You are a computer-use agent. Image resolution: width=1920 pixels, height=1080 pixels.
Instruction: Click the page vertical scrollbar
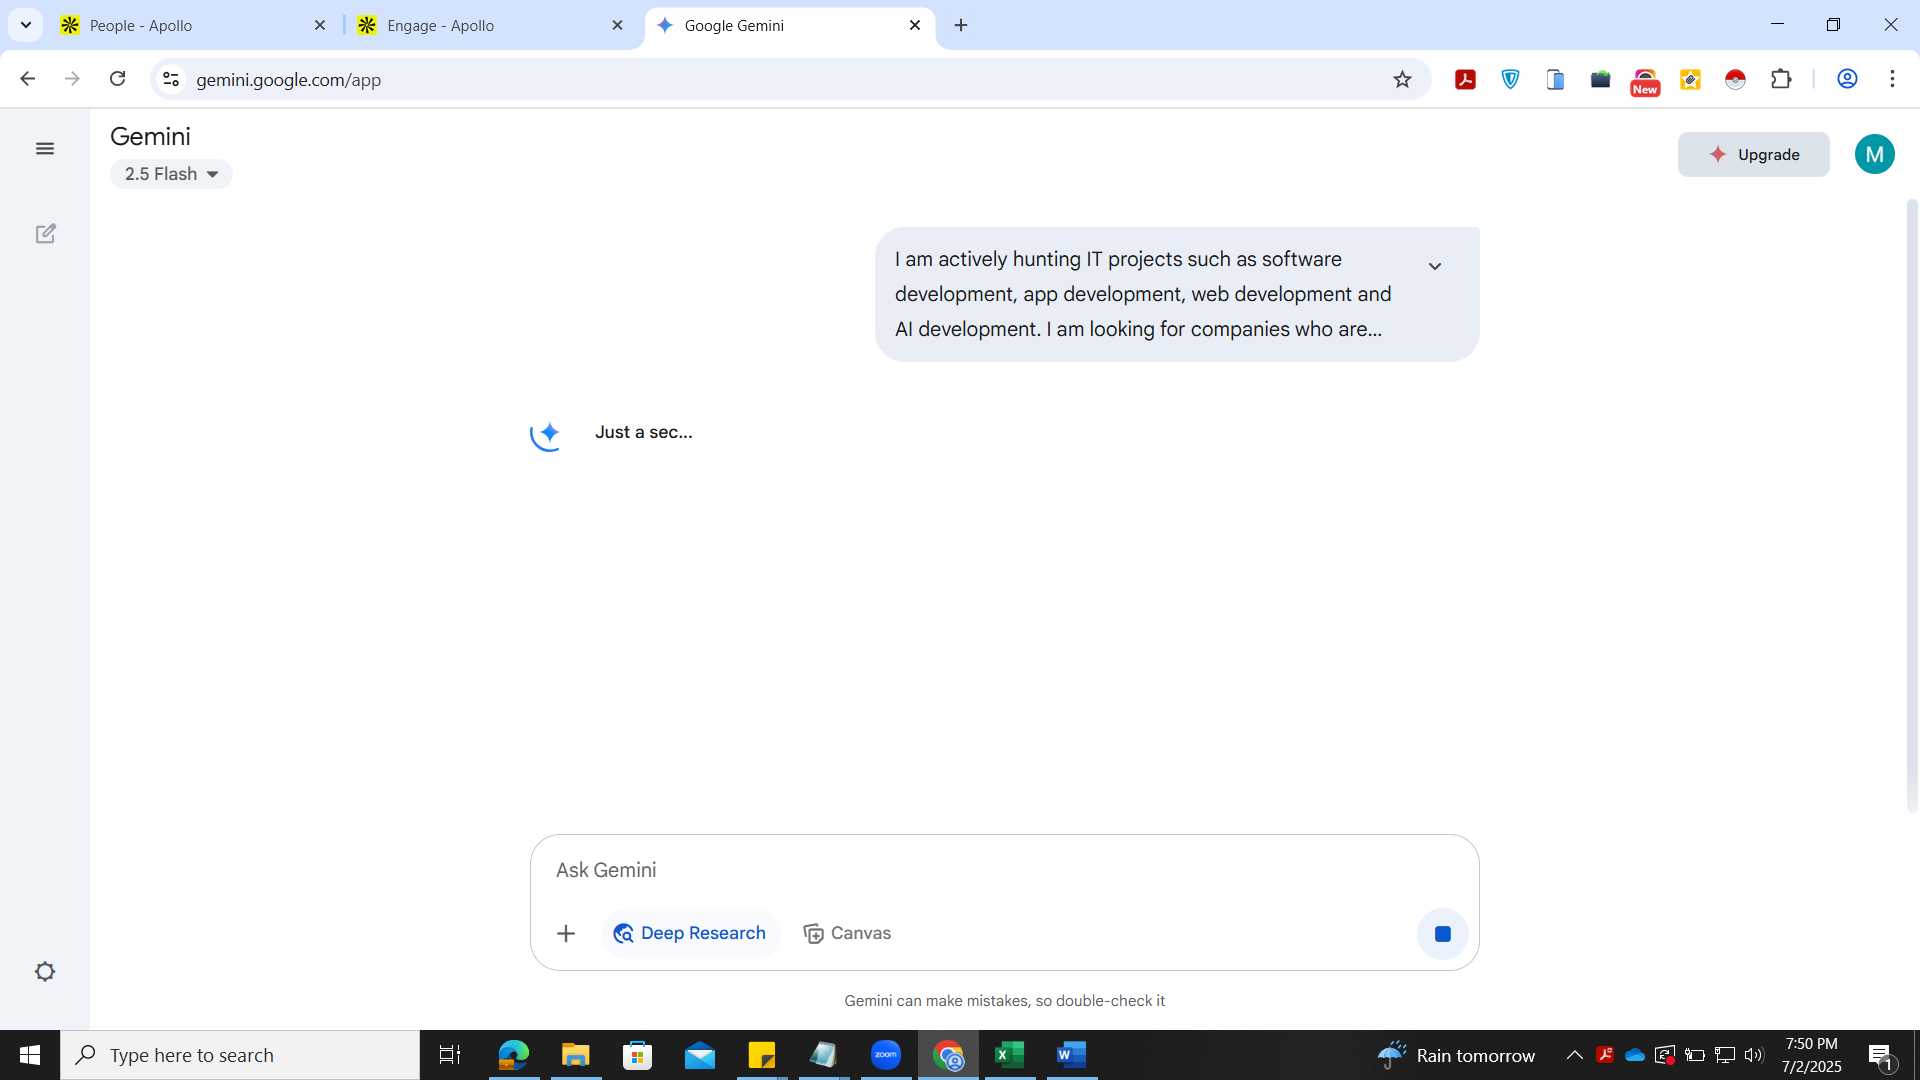1912,505
